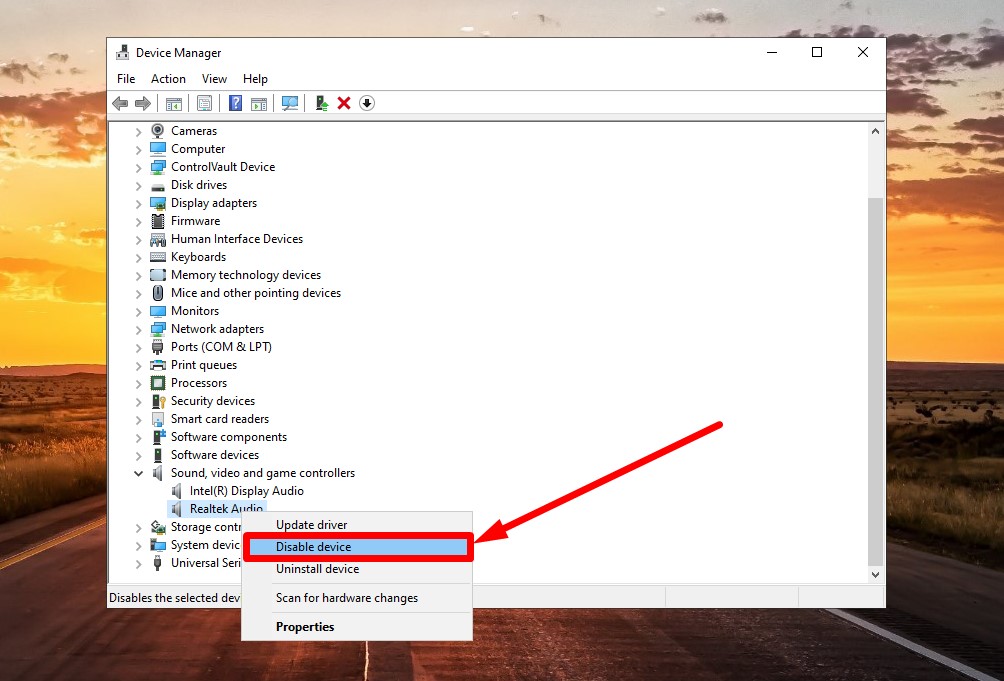Choose Update driver from context menu
Image resolution: width=1004 pixels, height=681 pixels.
(x=357, y=525)
